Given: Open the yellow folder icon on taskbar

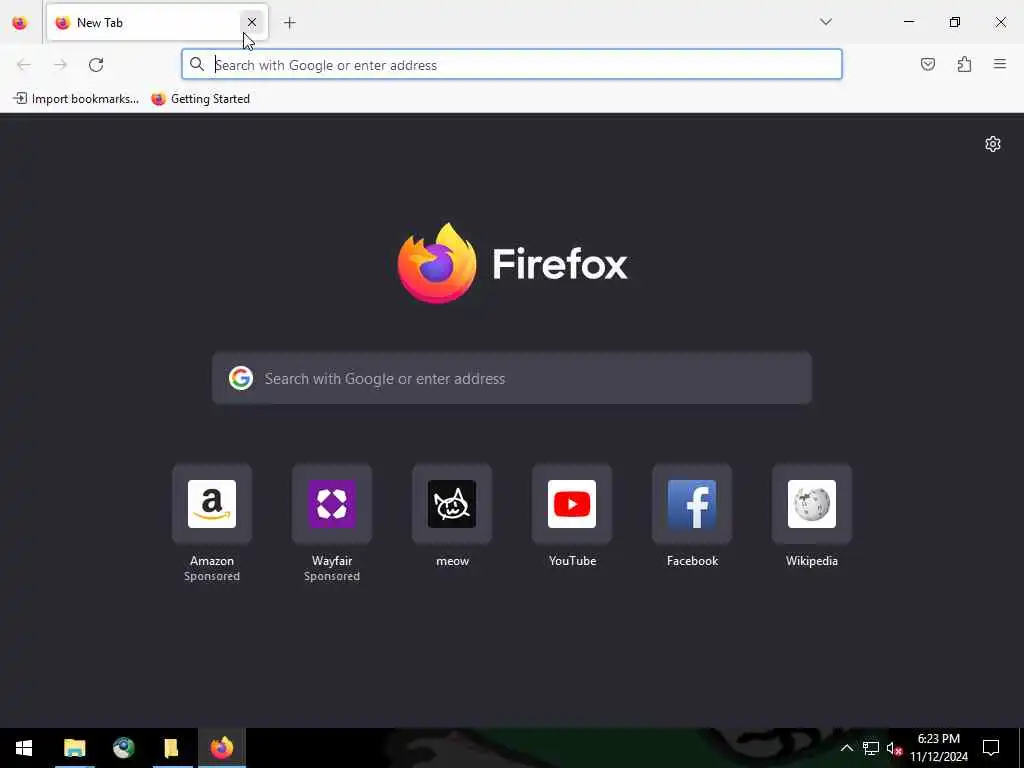Looking at the screenshot, I should click(172, 748).
